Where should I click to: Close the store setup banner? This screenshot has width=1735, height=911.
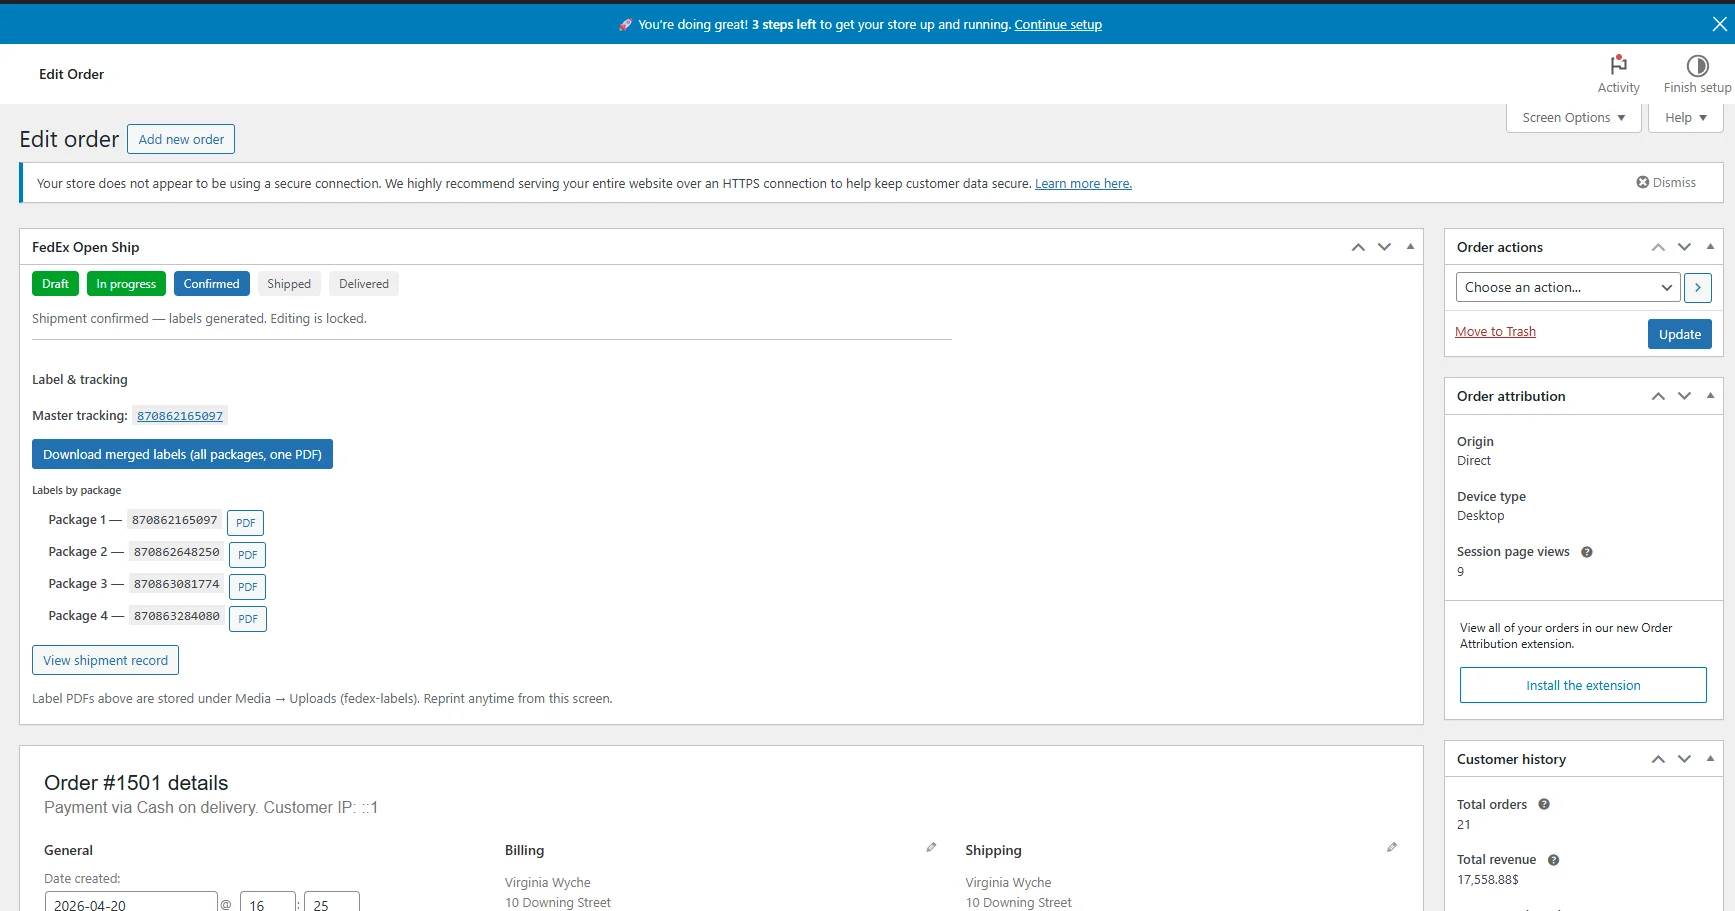pyautogui.click(x=1719, y=24)
